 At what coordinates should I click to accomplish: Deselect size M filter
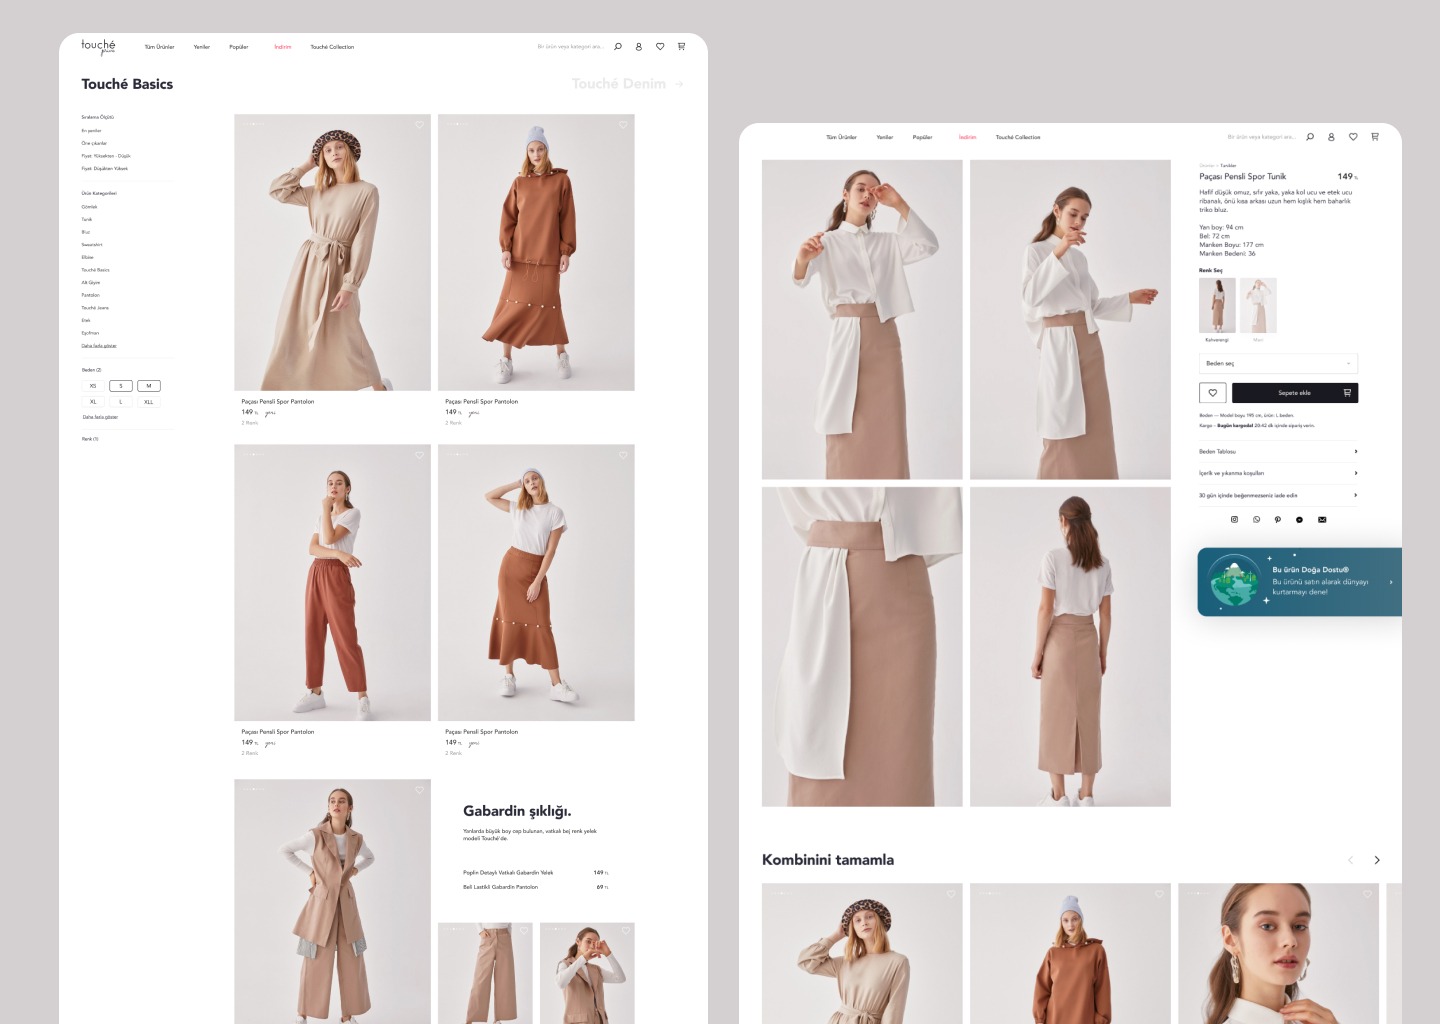[149, 386]
